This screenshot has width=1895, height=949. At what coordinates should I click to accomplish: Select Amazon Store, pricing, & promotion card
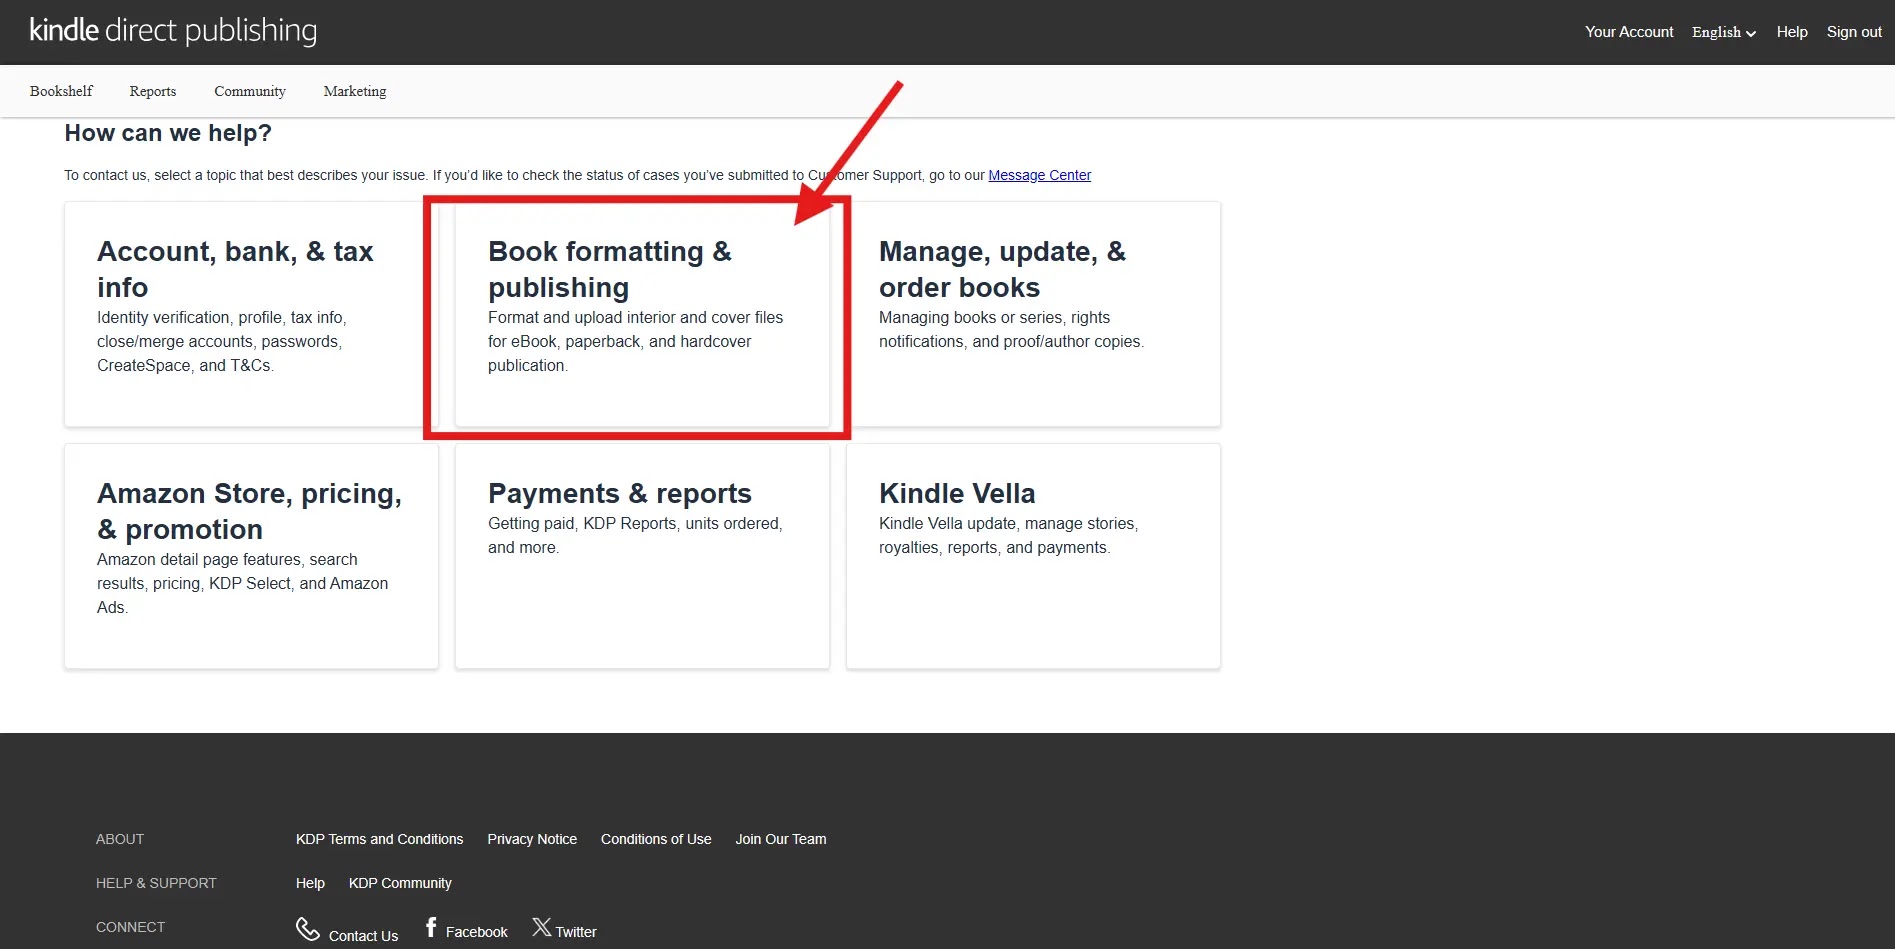click(251, 556)
